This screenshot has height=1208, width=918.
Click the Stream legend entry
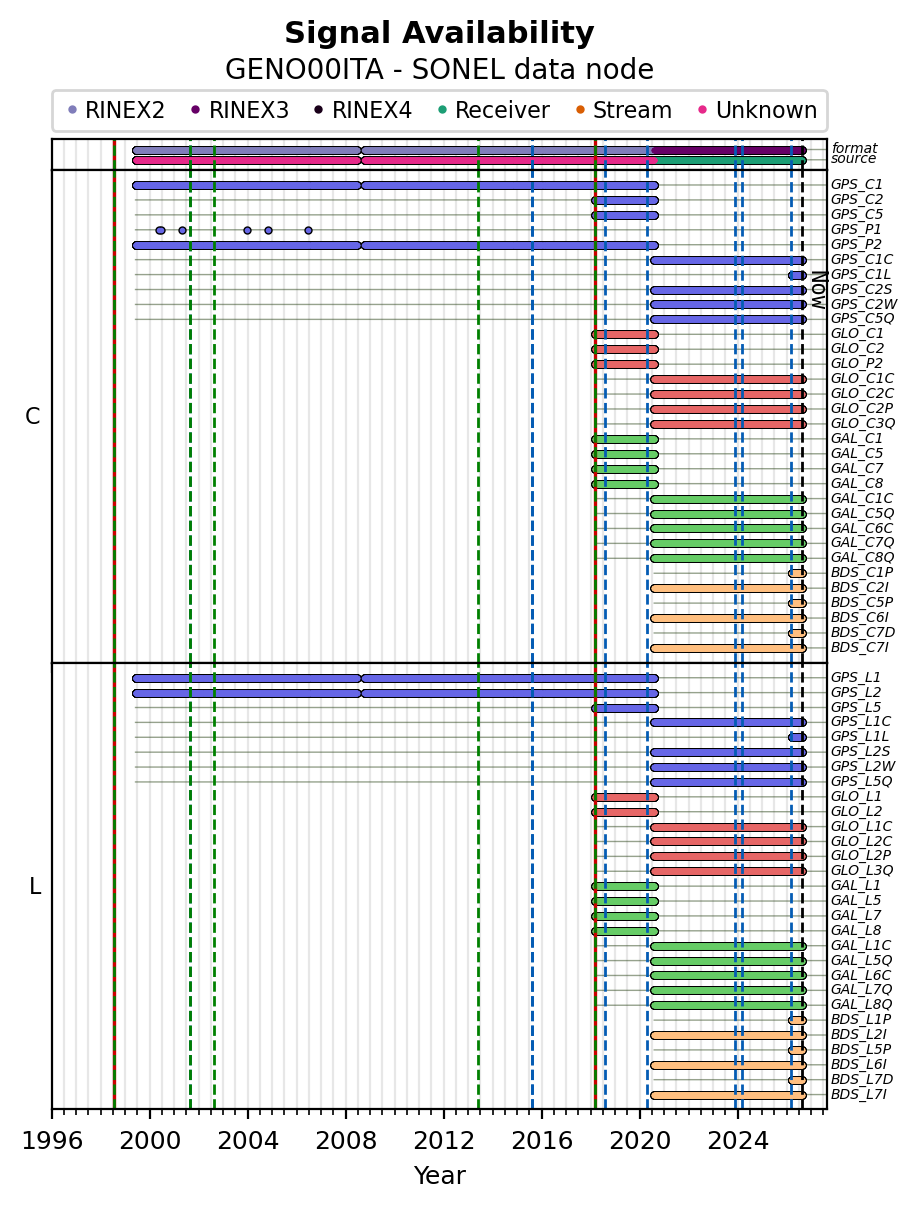[x=624, y=110]
